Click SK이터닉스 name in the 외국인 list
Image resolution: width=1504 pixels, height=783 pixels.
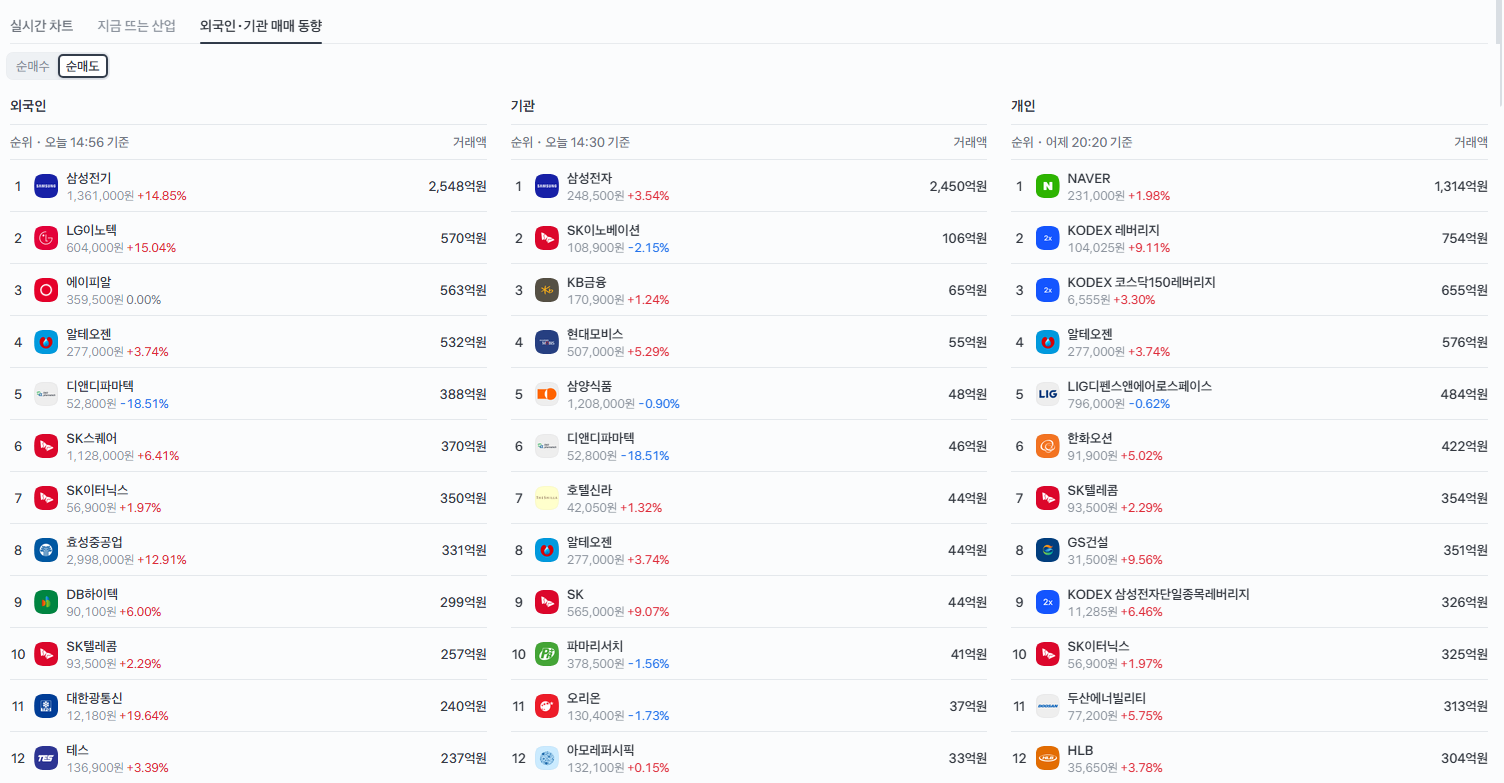(x=97, y=490)
